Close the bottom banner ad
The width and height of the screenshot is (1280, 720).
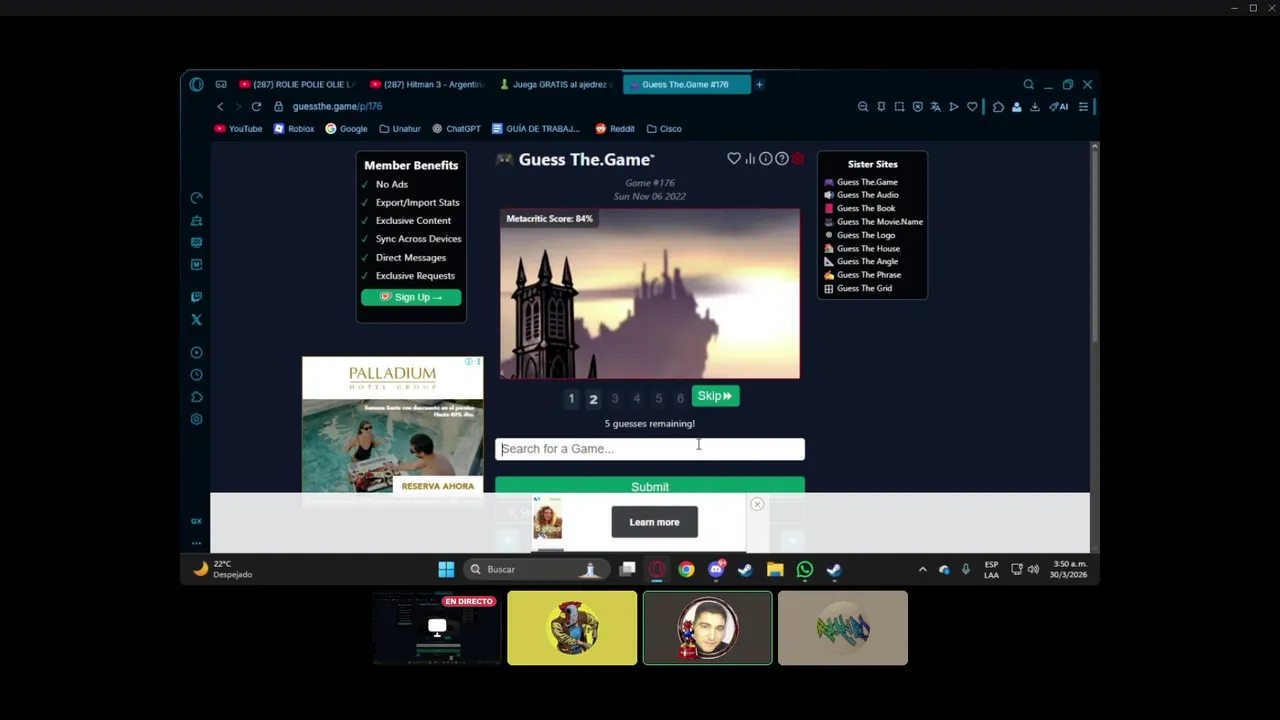pos(757,504)
